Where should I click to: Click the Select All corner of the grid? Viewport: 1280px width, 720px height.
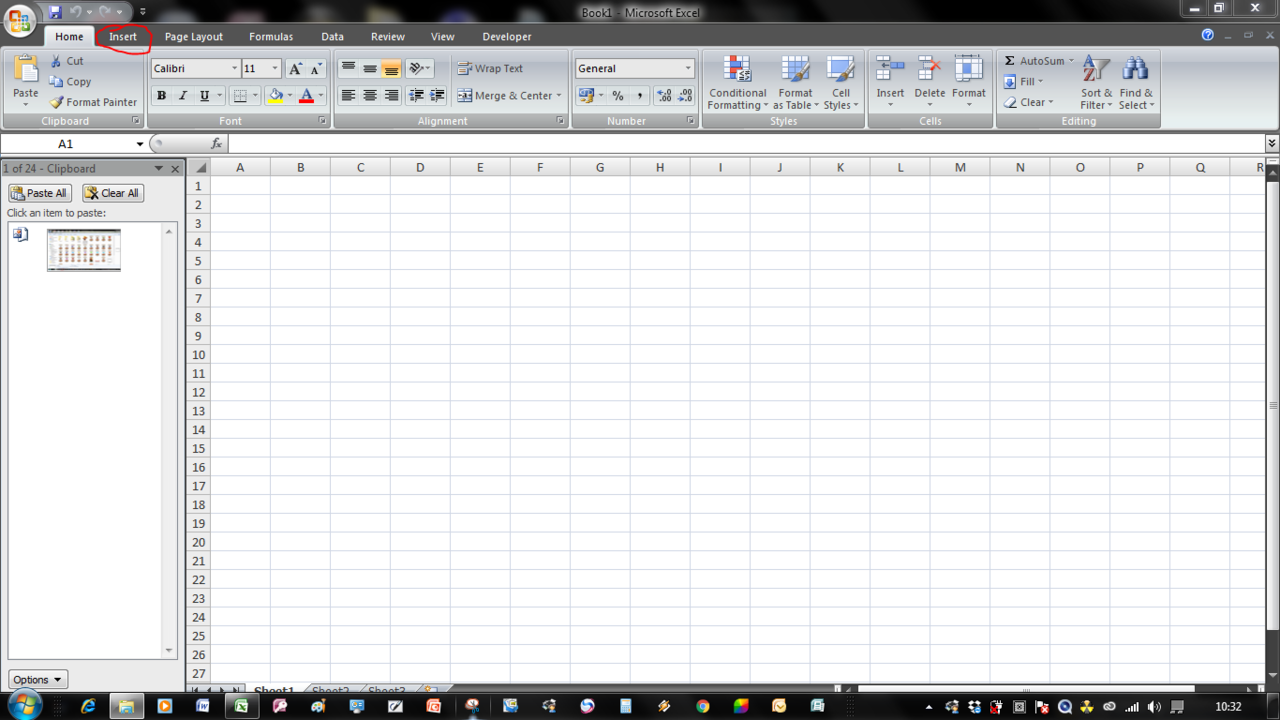[199, 167]
